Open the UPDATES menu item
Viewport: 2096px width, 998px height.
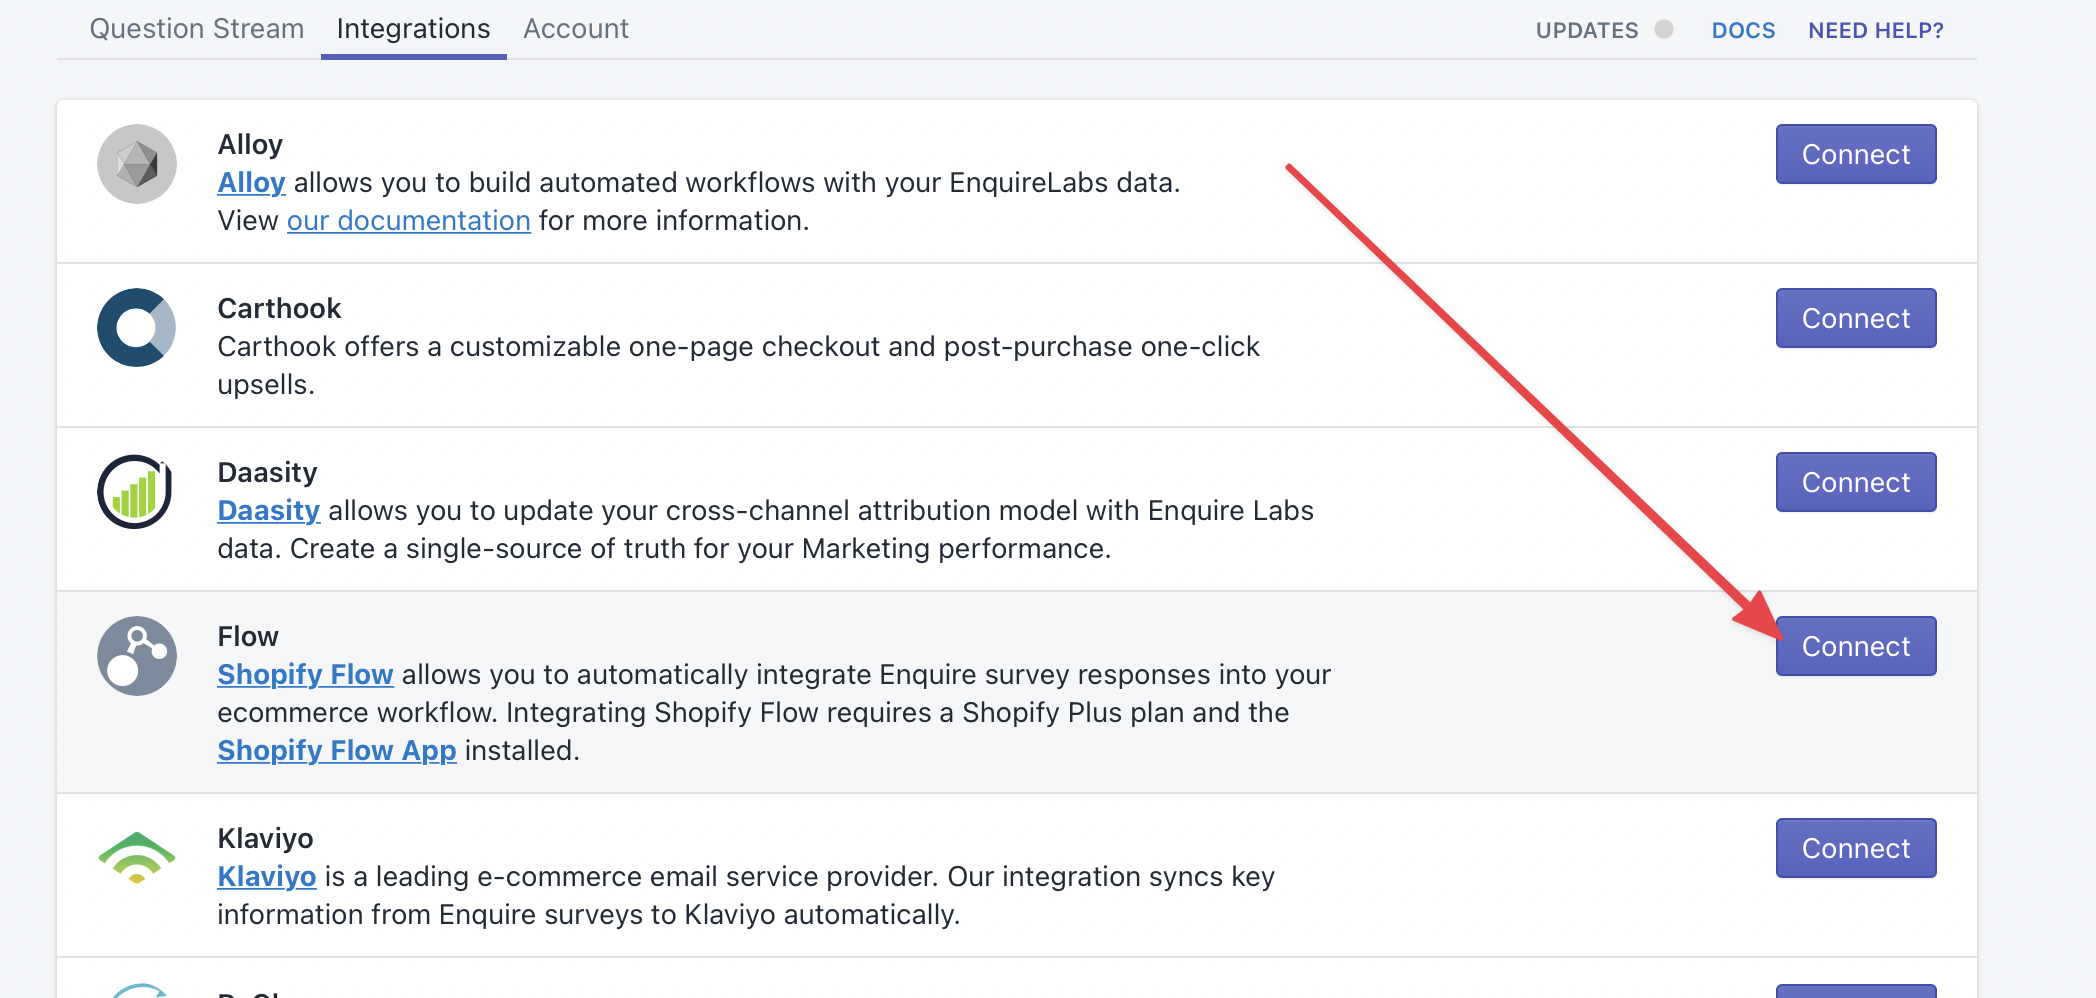click(1587, 30)
